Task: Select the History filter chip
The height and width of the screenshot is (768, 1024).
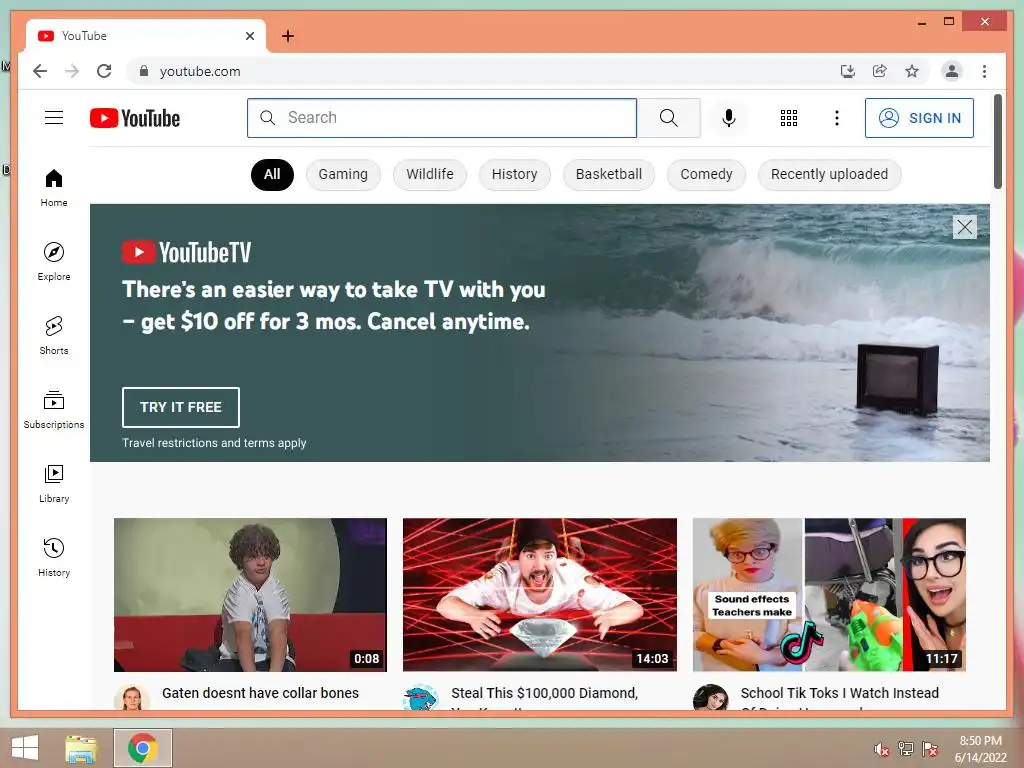Action: pos(515,174)
